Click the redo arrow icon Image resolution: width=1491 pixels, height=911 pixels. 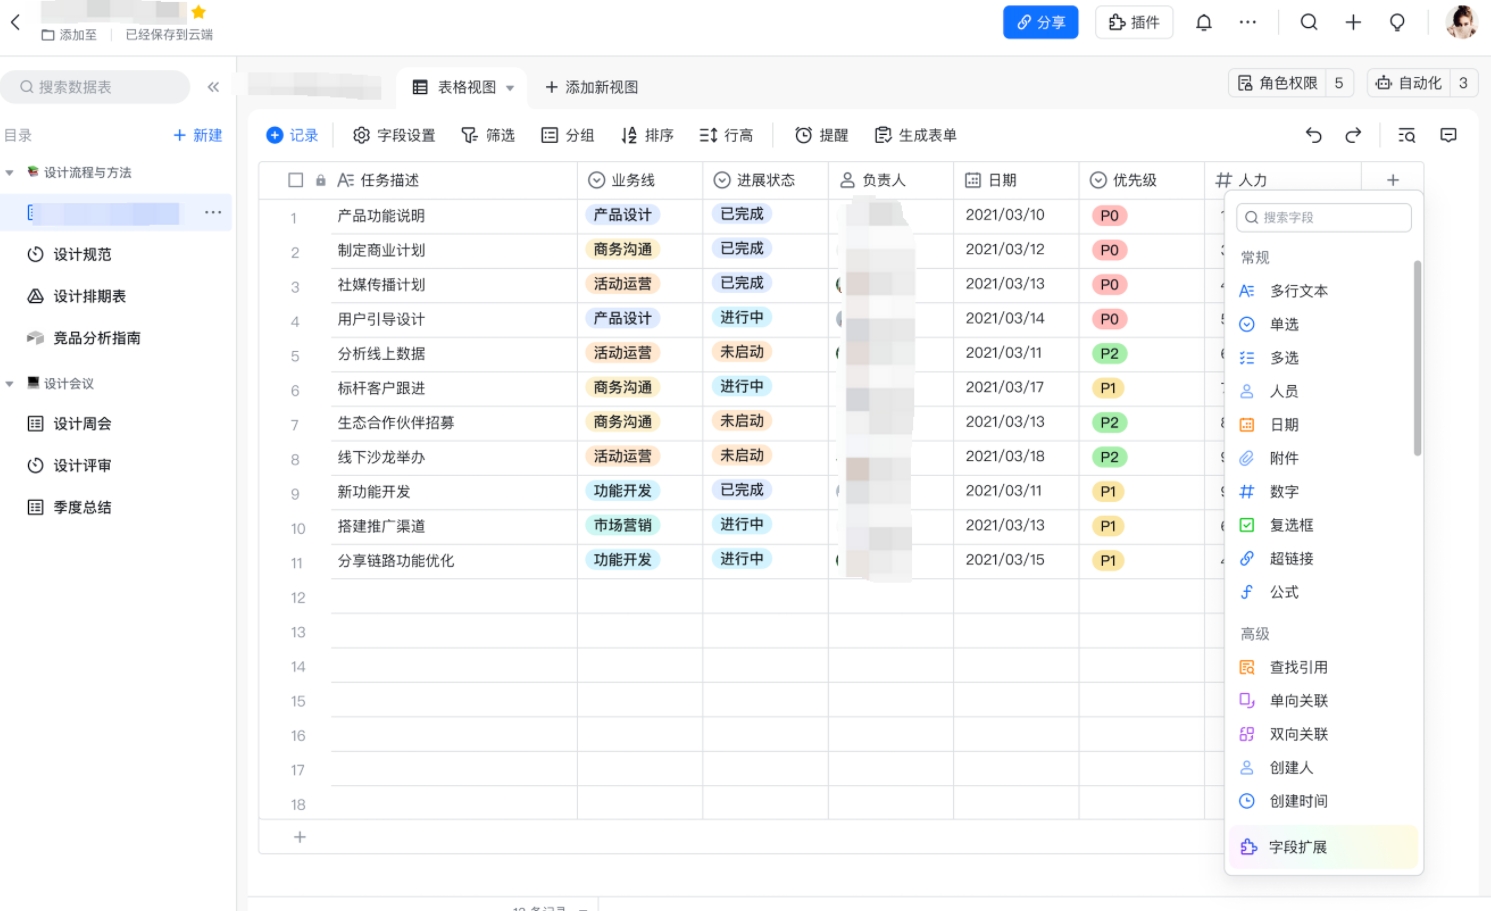1353,135
